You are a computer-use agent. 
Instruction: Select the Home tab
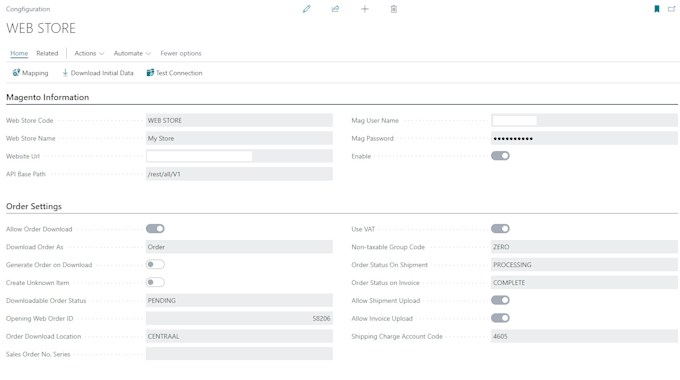coord(19,53)
